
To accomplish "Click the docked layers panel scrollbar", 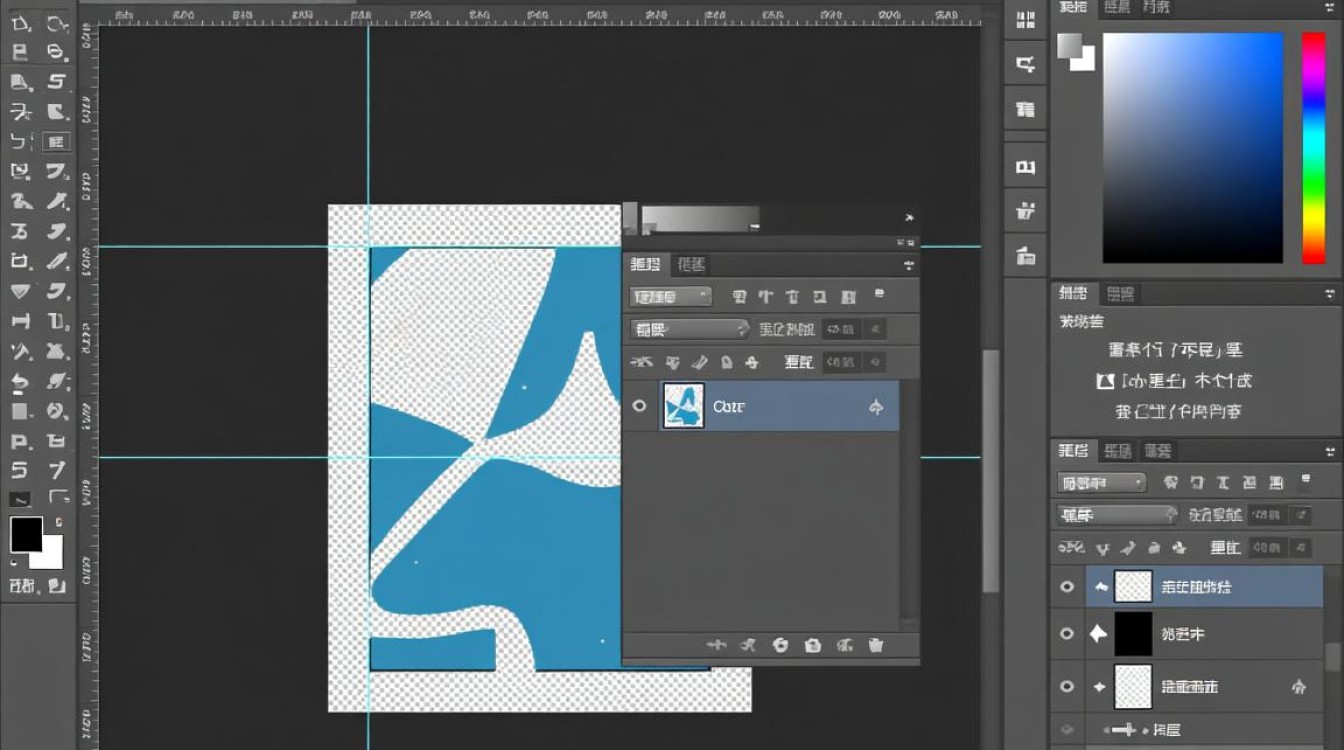I will coord(1332,656).
